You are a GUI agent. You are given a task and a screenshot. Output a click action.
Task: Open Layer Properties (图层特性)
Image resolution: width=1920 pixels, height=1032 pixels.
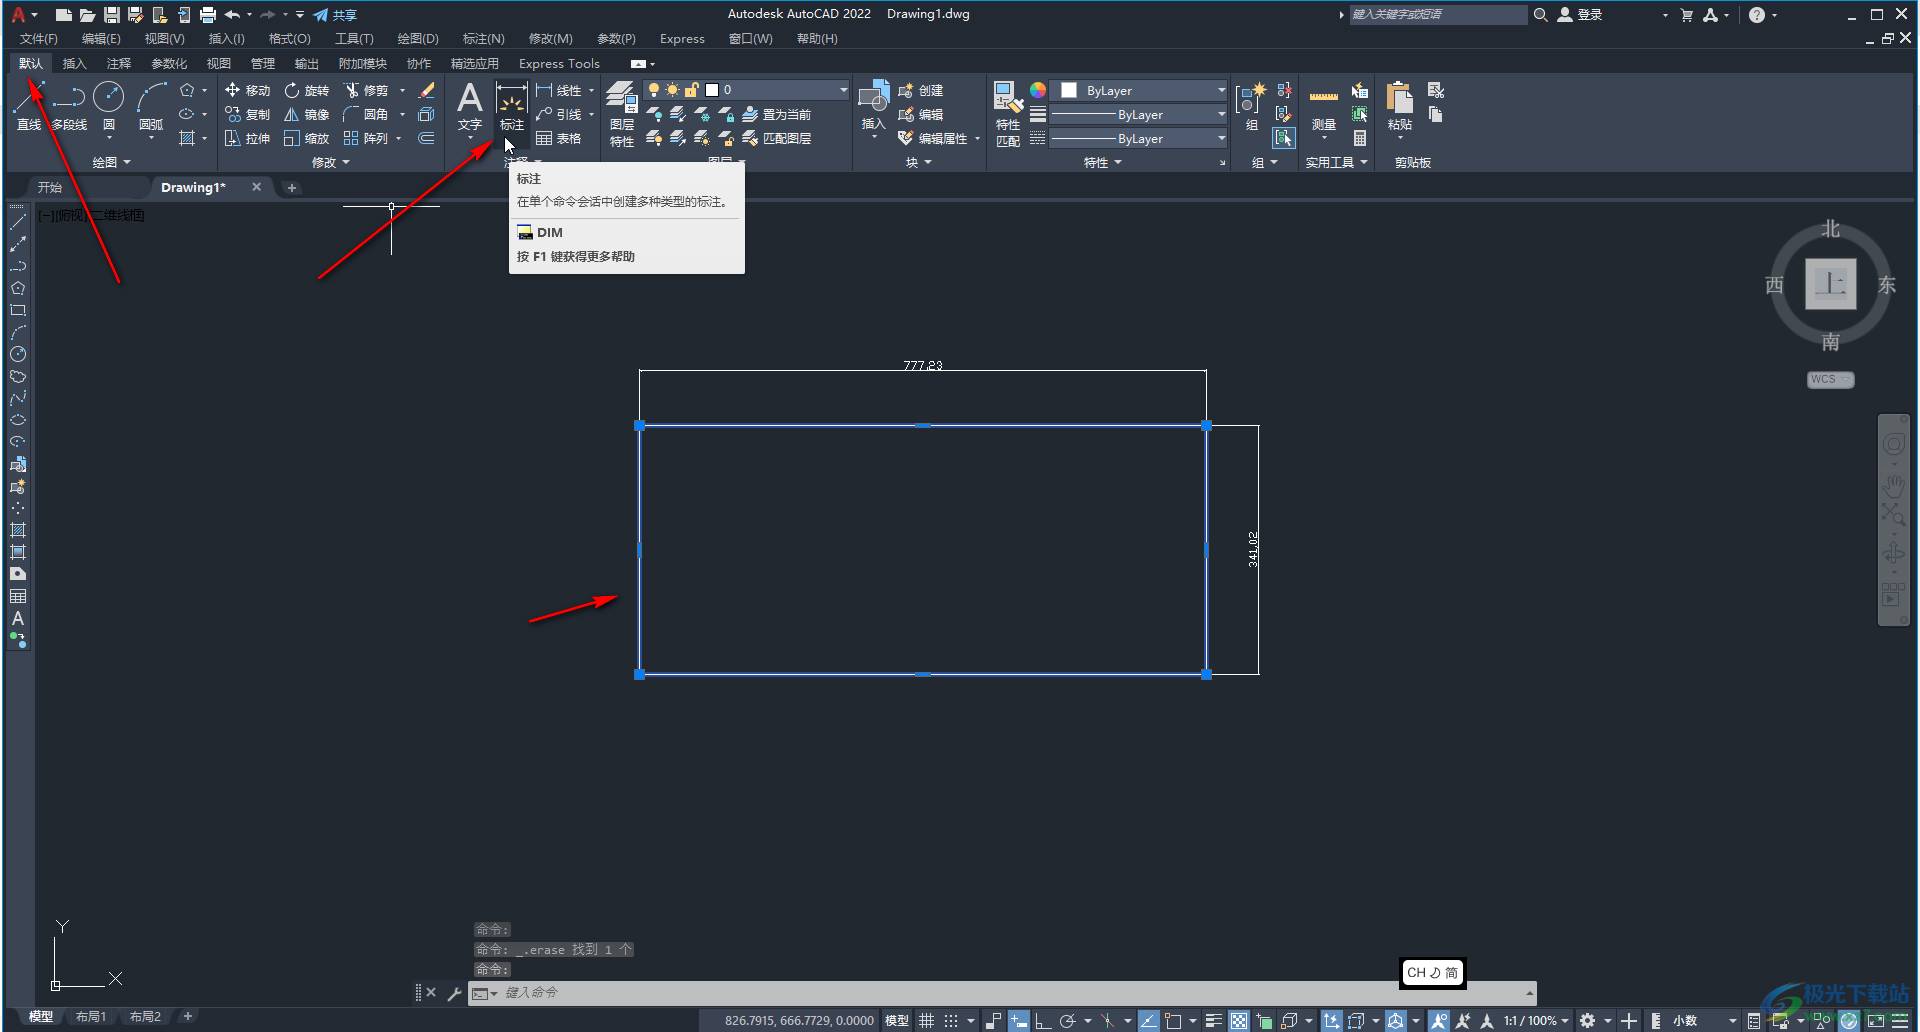[622, 115]
